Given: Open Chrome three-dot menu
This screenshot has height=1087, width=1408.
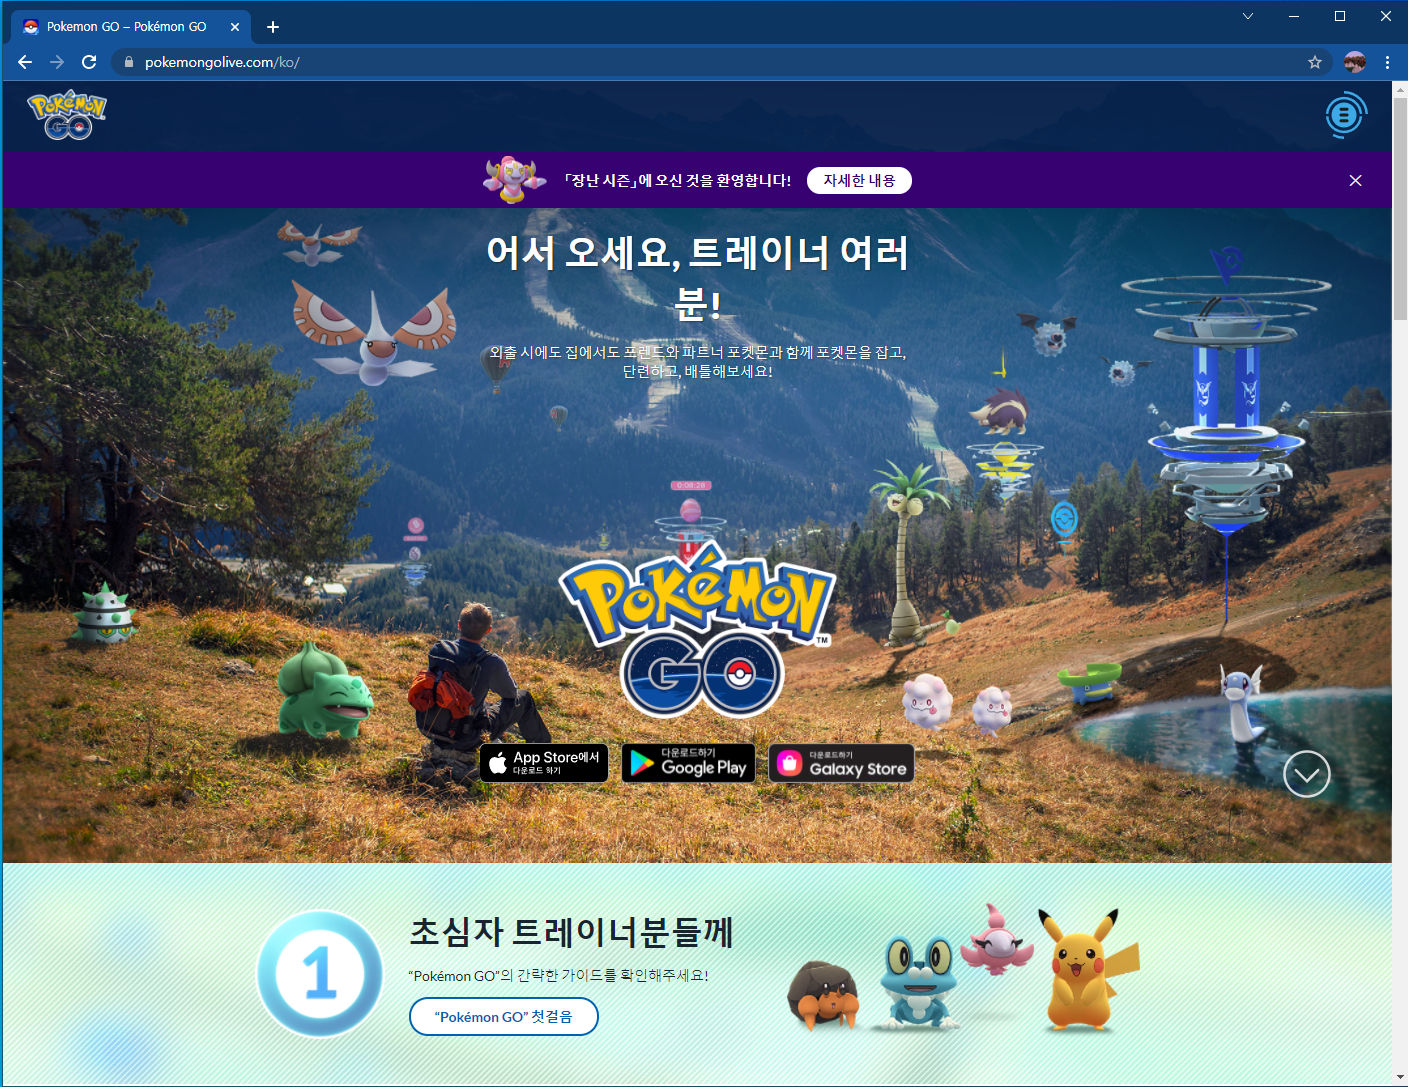Looking at the screenshot, I should (1387, 62).
